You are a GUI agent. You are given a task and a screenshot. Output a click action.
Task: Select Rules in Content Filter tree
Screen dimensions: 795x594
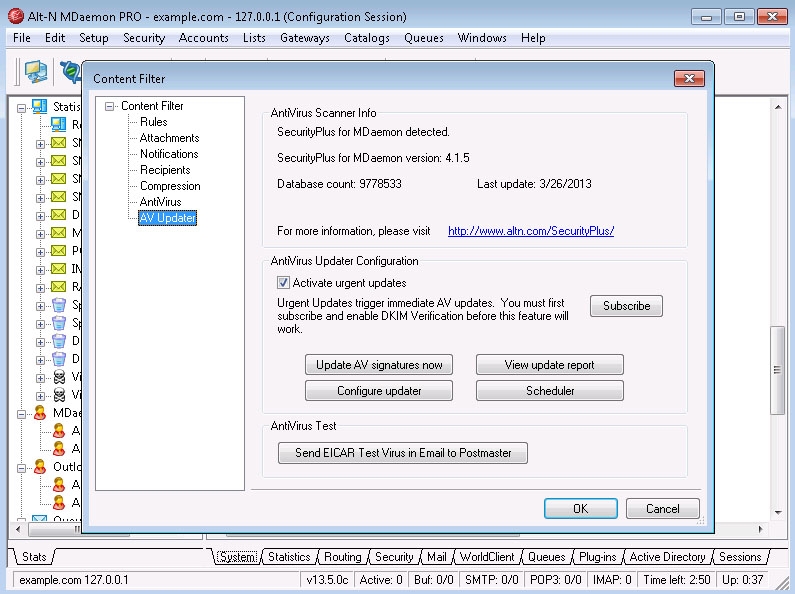point(154,122)
